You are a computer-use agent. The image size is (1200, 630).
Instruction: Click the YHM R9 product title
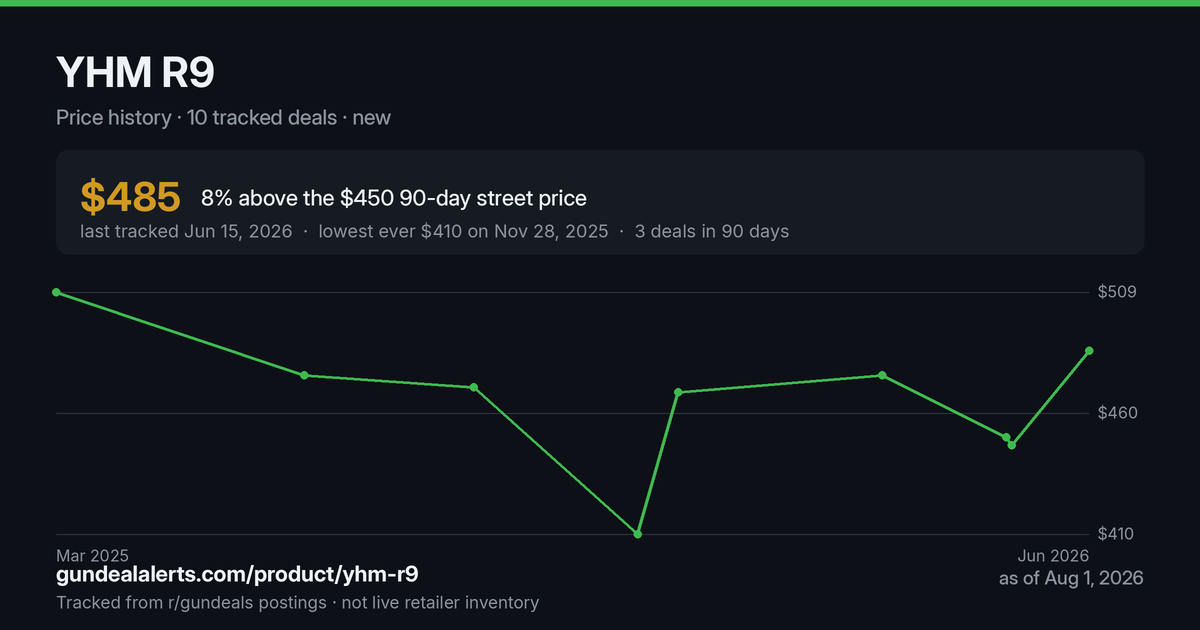[x=135, y=72]
